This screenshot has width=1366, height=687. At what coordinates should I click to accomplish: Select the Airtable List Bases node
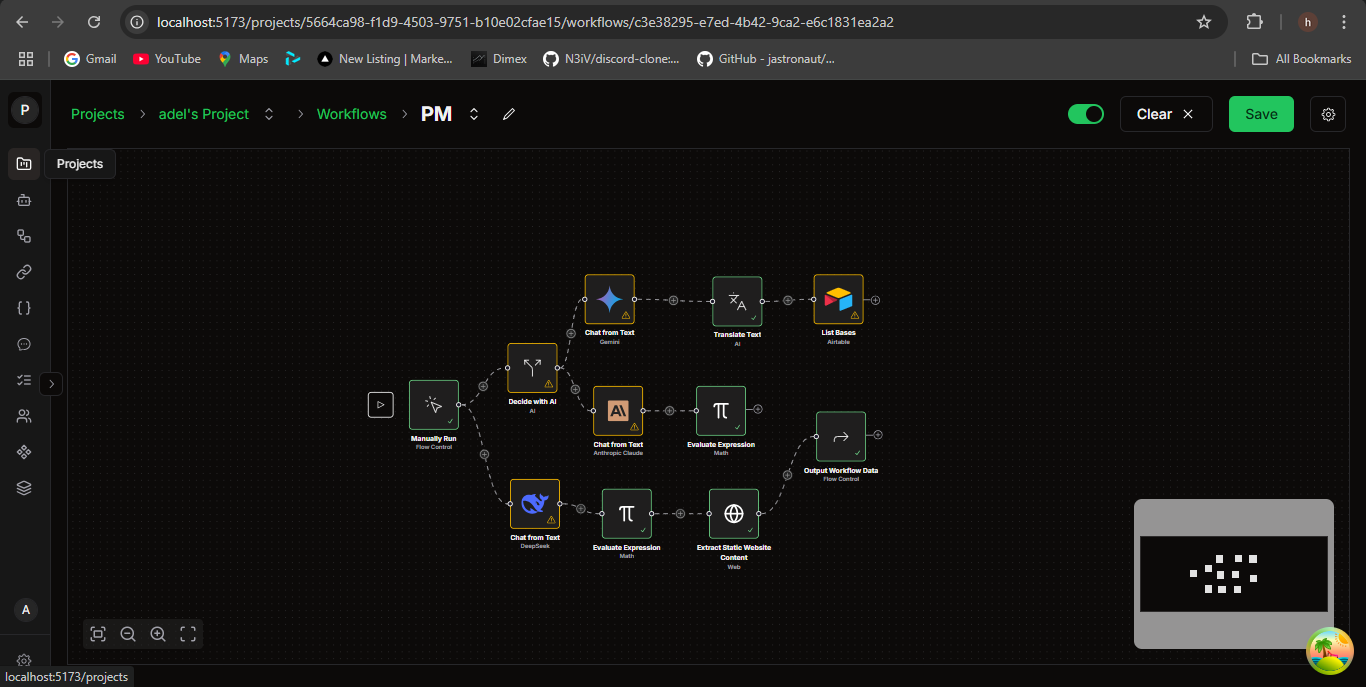coord(838,299)
